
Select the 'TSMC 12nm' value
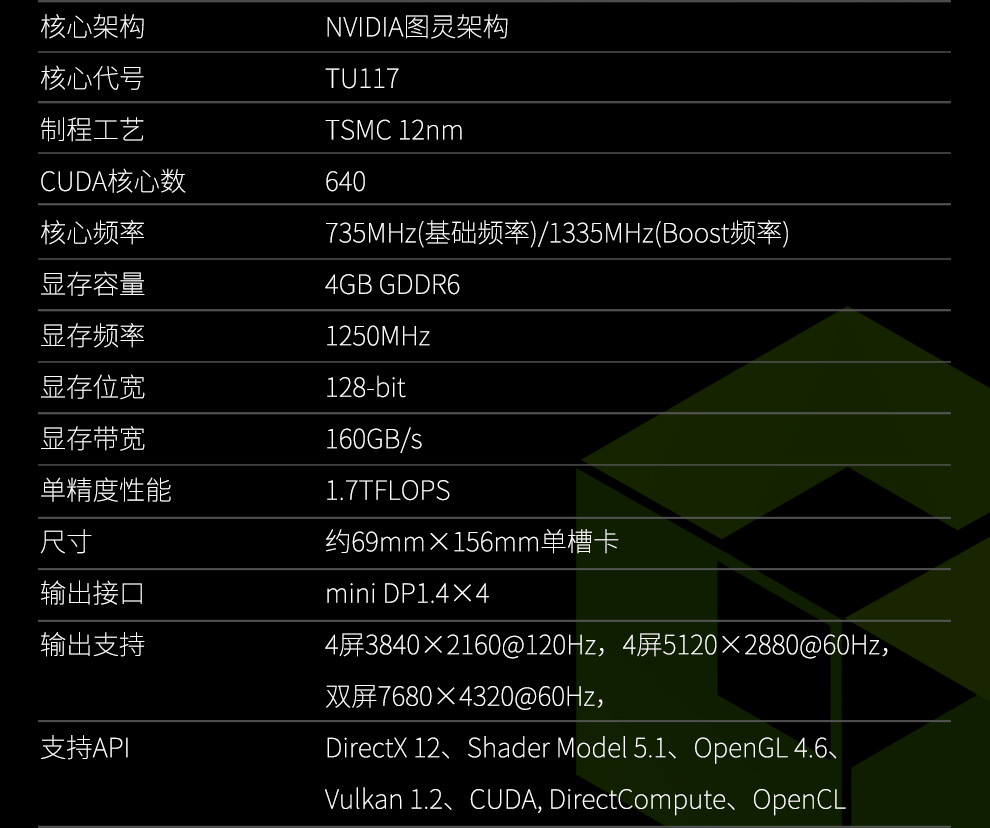click(x=394, y=131)
